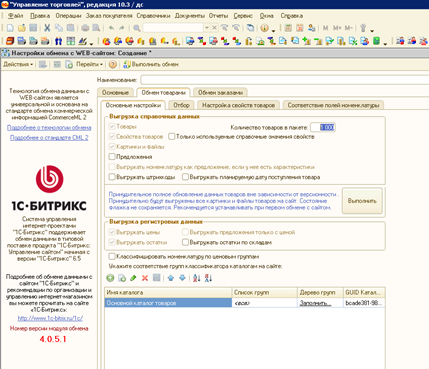Open Подробнее о стандарте CML 2 link
429x369 pixels.
[x=49, y=138]
